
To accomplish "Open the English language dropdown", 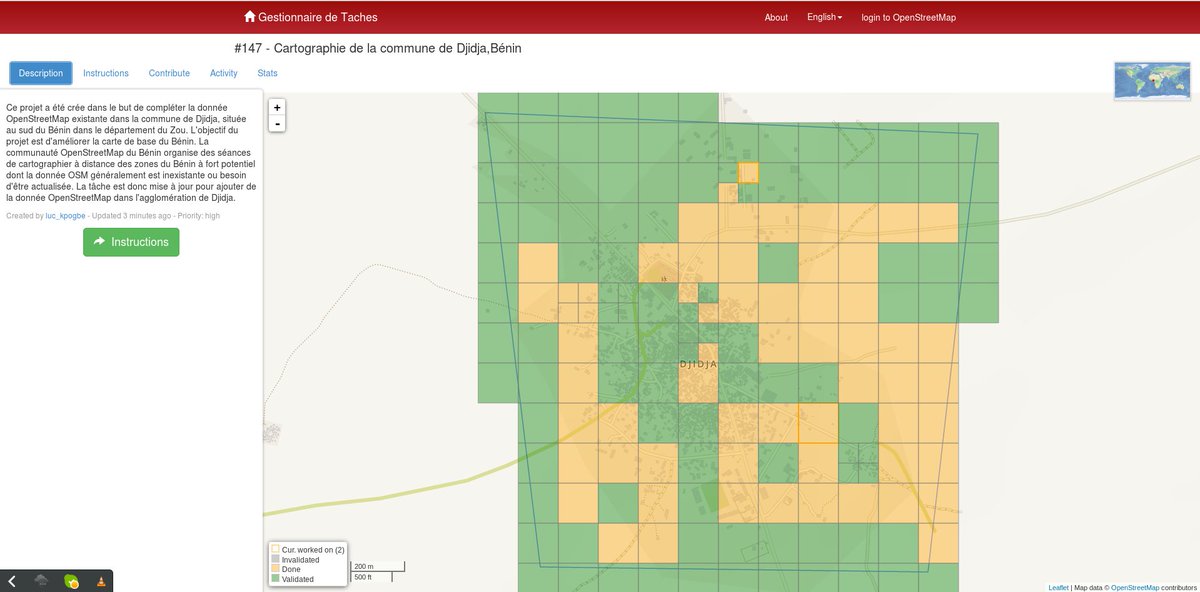I will (825, 17).
